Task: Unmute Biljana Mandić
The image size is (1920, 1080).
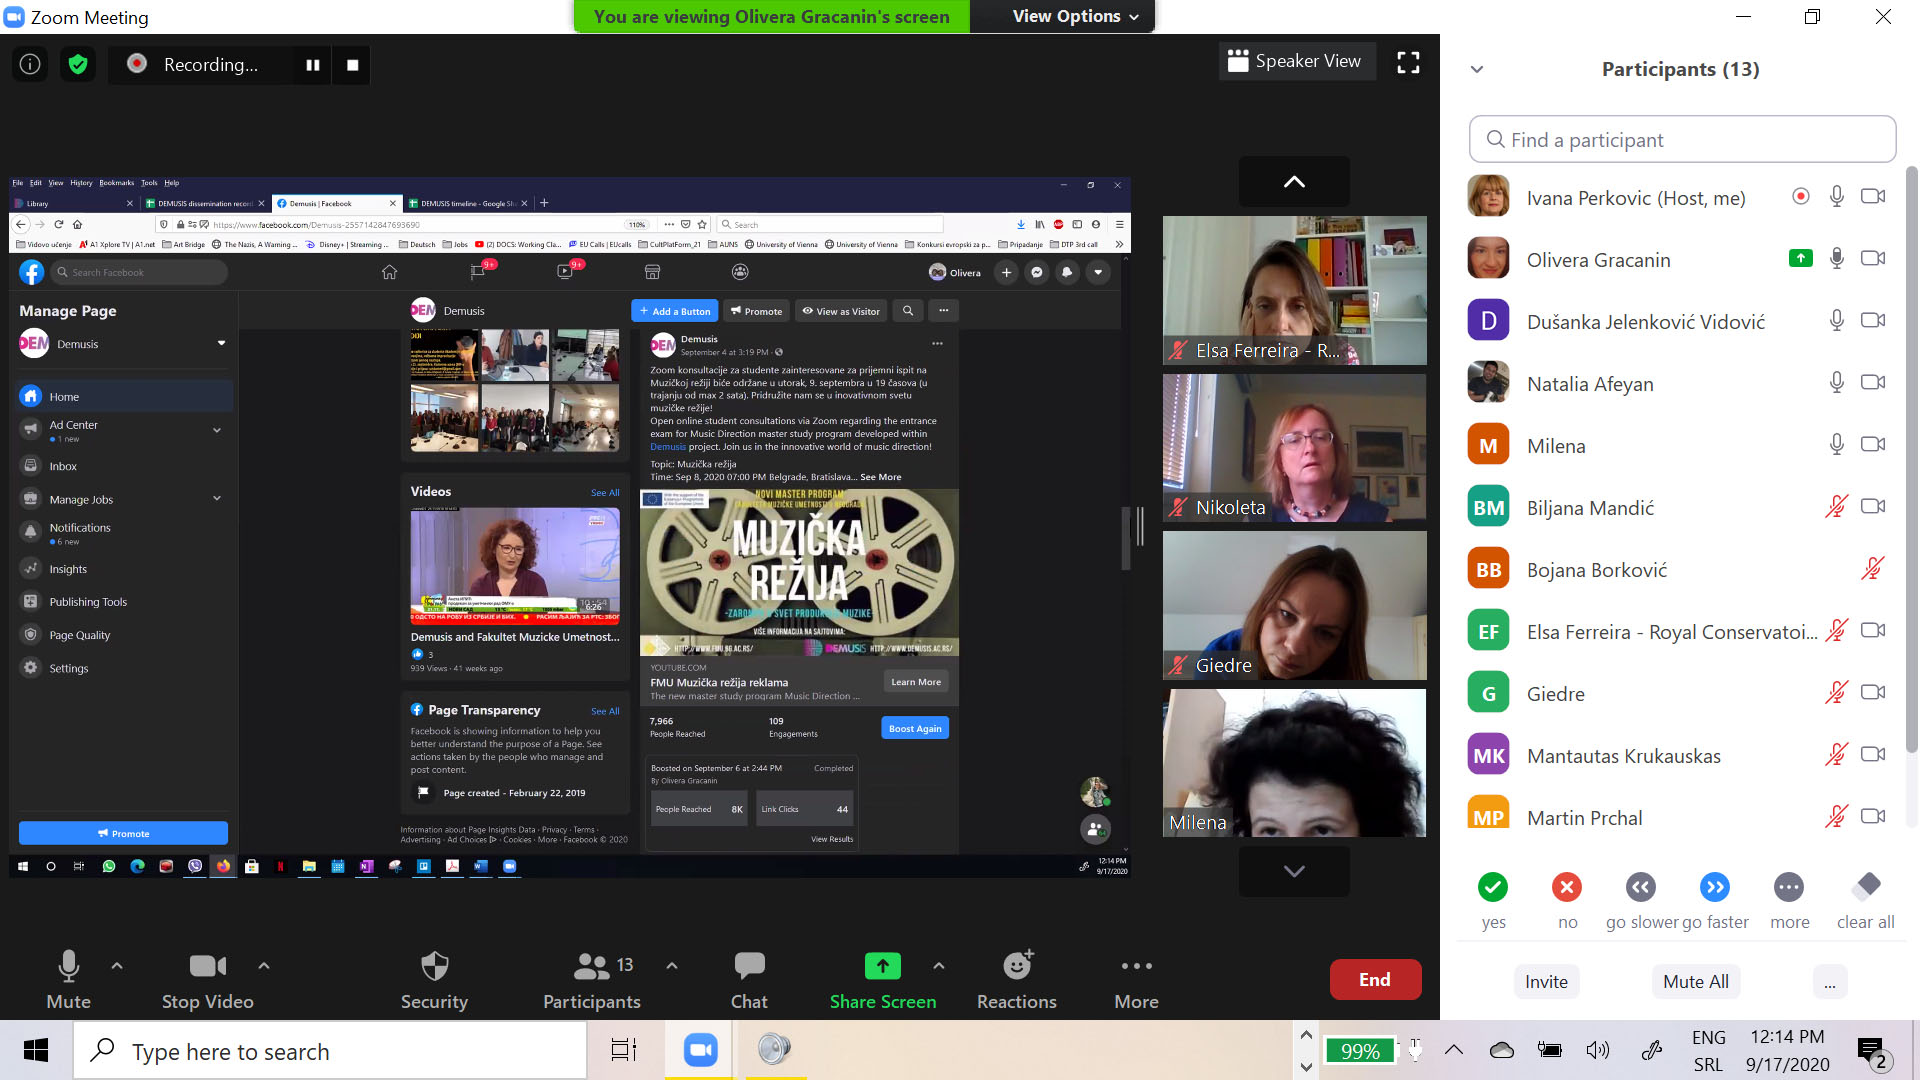Action: click(1836, 507)
